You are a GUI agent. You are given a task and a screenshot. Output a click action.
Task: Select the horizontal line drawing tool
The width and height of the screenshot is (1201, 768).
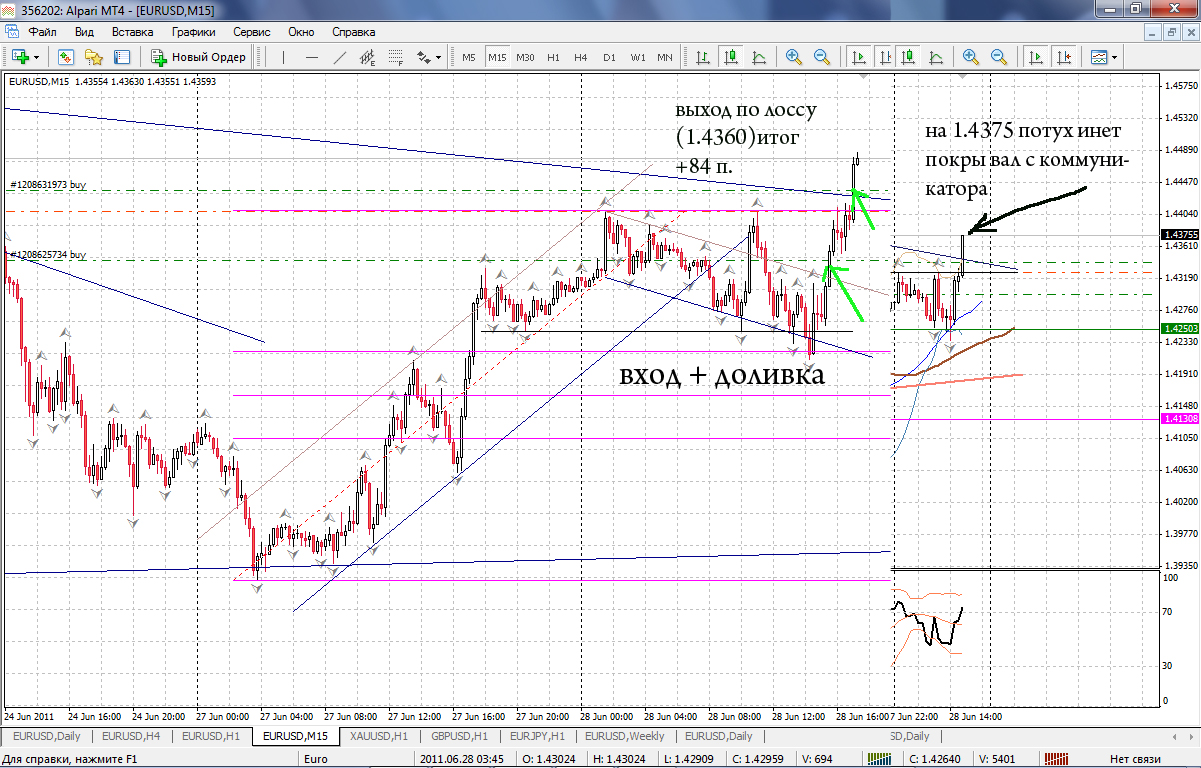tap(312, 57)
